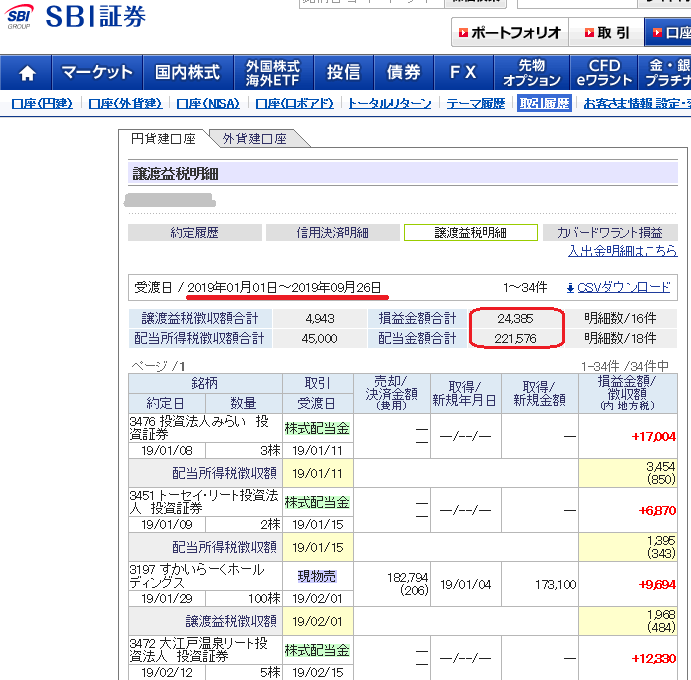The height and width of the screenshot is (680, 691).
Task: Click the 配当所得税徴収額合計 value 45,000
Action: click(x=319, y=338)
